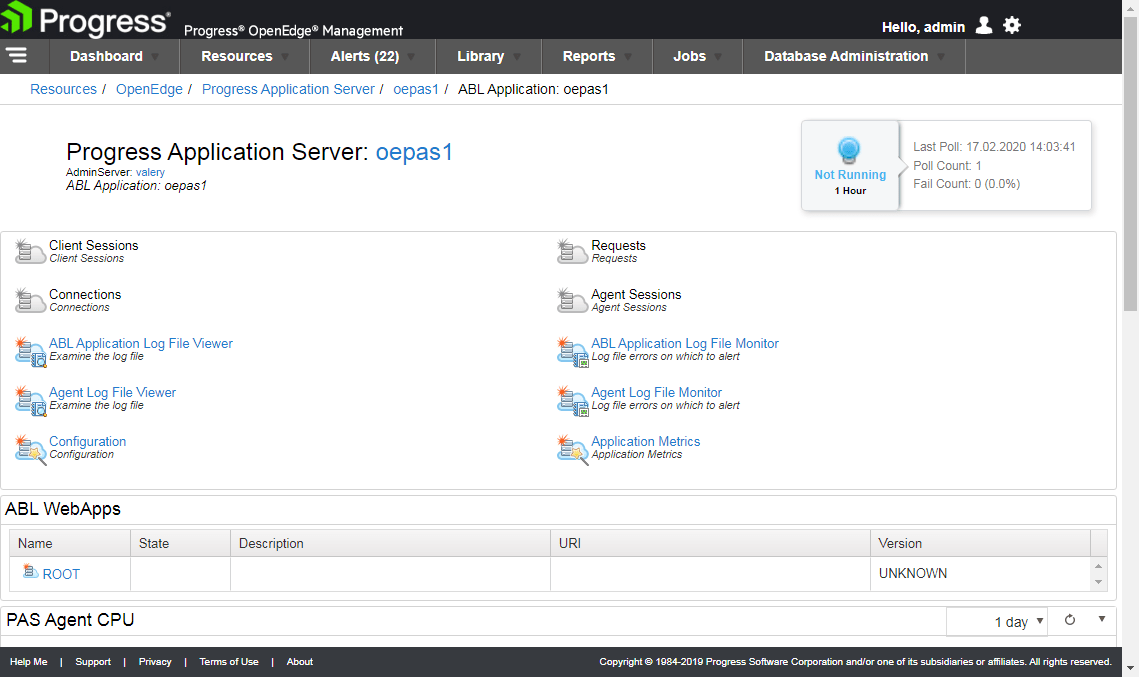Expand the Reports dropdown arrow
The image size is (1139, 677).
point(628,57)
